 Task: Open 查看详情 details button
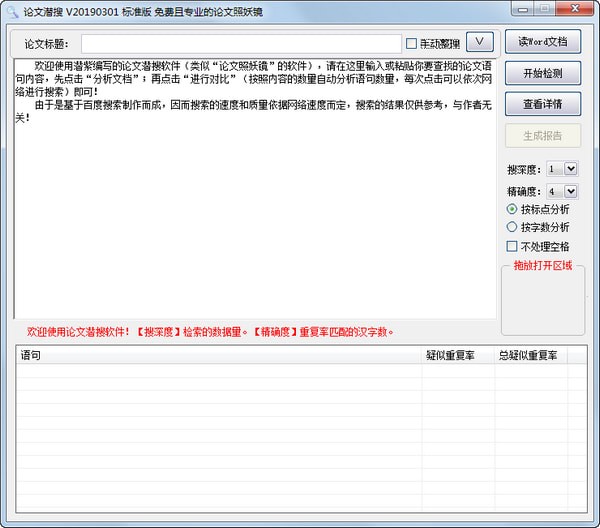point(542,103)
